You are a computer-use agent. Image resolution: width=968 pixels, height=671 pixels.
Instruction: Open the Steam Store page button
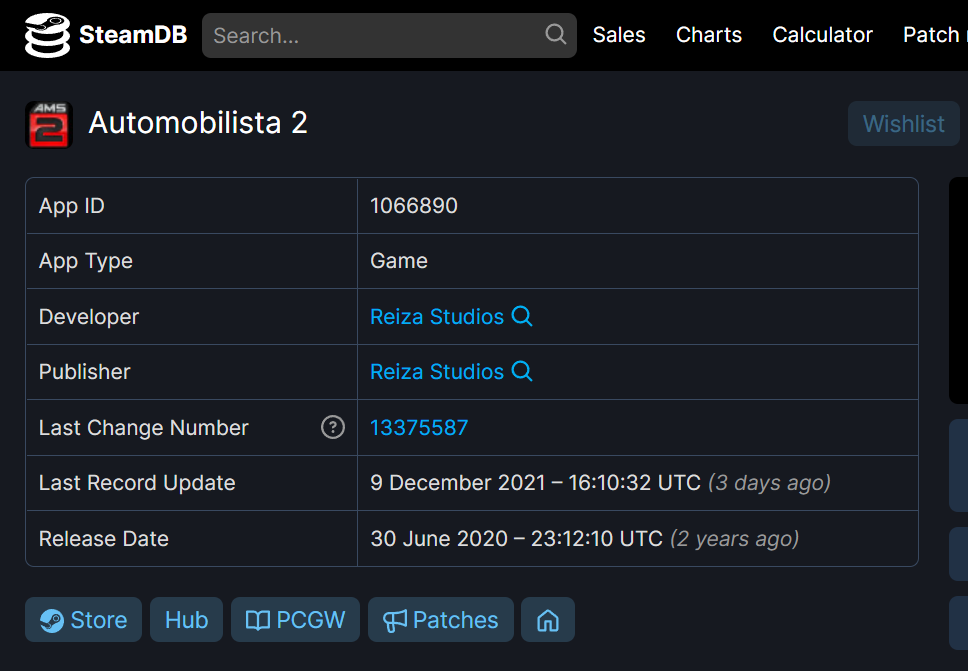(84, 620)
